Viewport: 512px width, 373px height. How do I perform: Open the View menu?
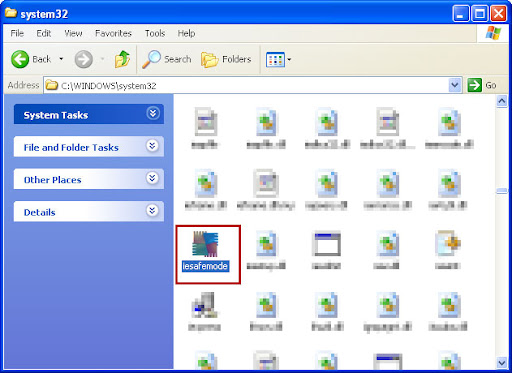click(x=73, y=33)
